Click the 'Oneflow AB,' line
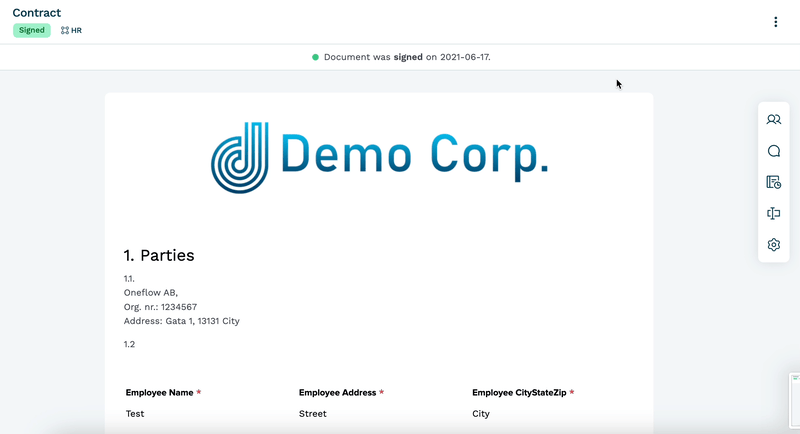The width and height of the screenshot is (800, 434). pos(151,293)
